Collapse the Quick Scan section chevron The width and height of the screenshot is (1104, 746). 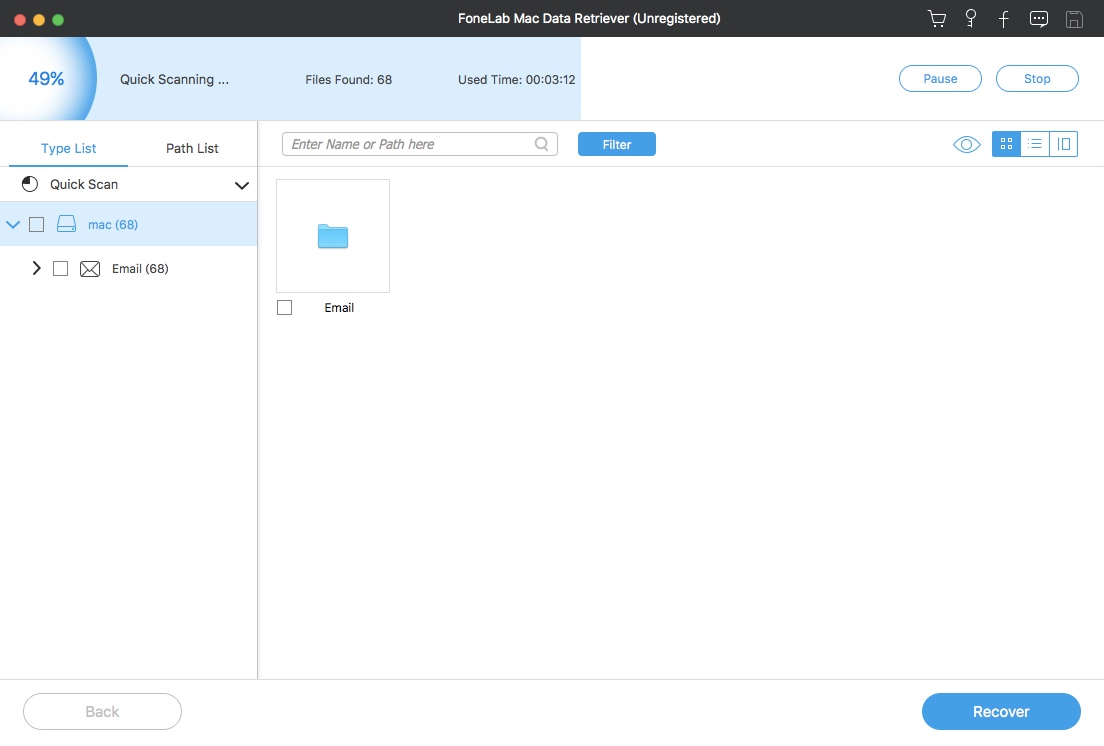(242, 186)
